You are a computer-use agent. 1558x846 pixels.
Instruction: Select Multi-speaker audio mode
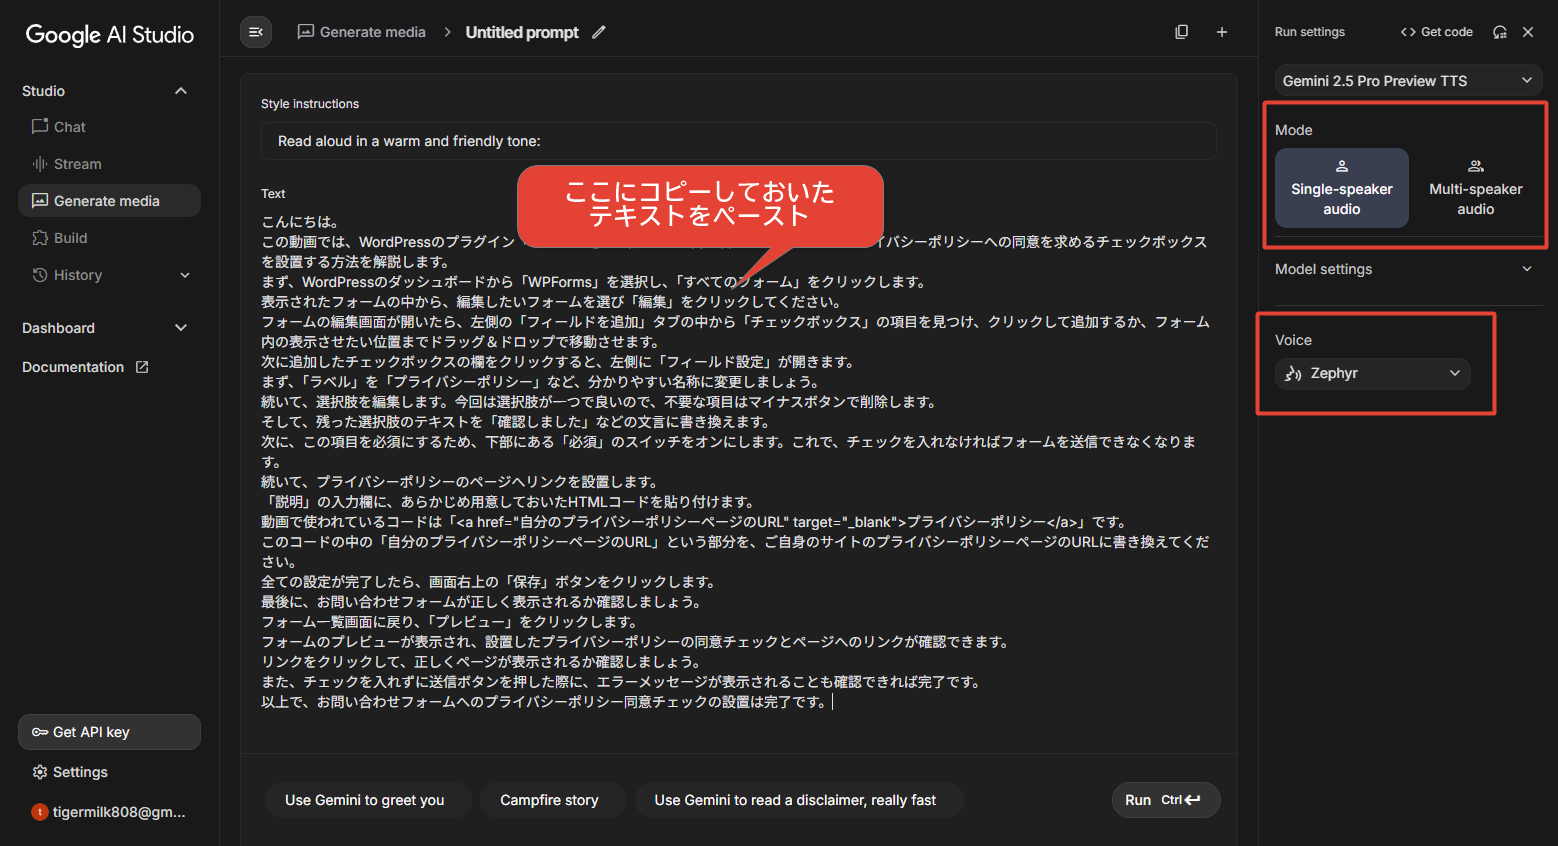1475,188
